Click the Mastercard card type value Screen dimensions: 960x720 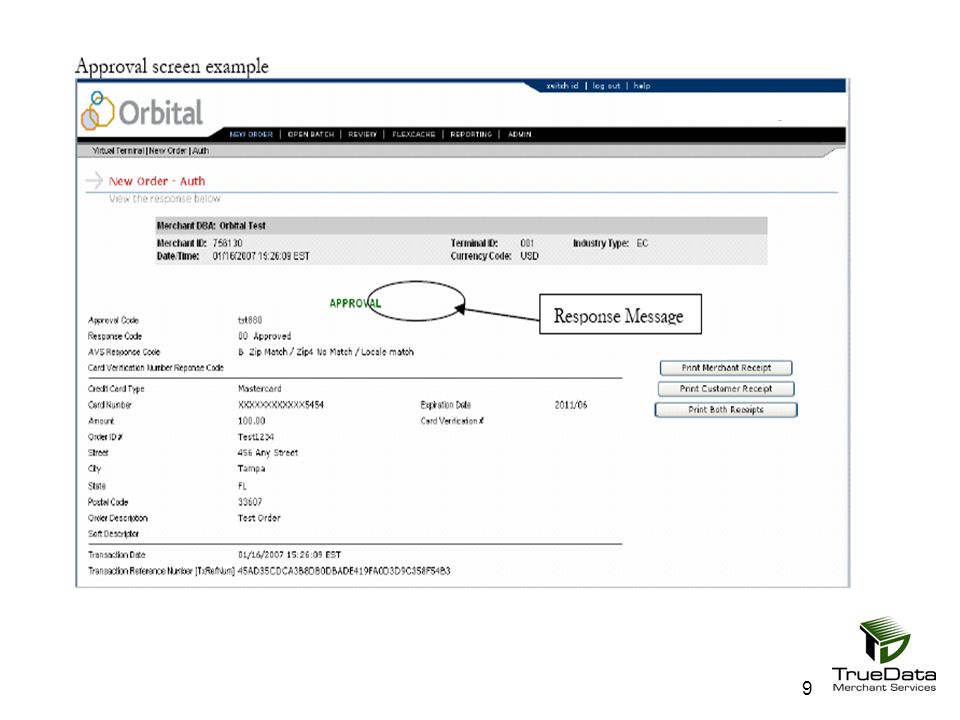coord(260,389)
